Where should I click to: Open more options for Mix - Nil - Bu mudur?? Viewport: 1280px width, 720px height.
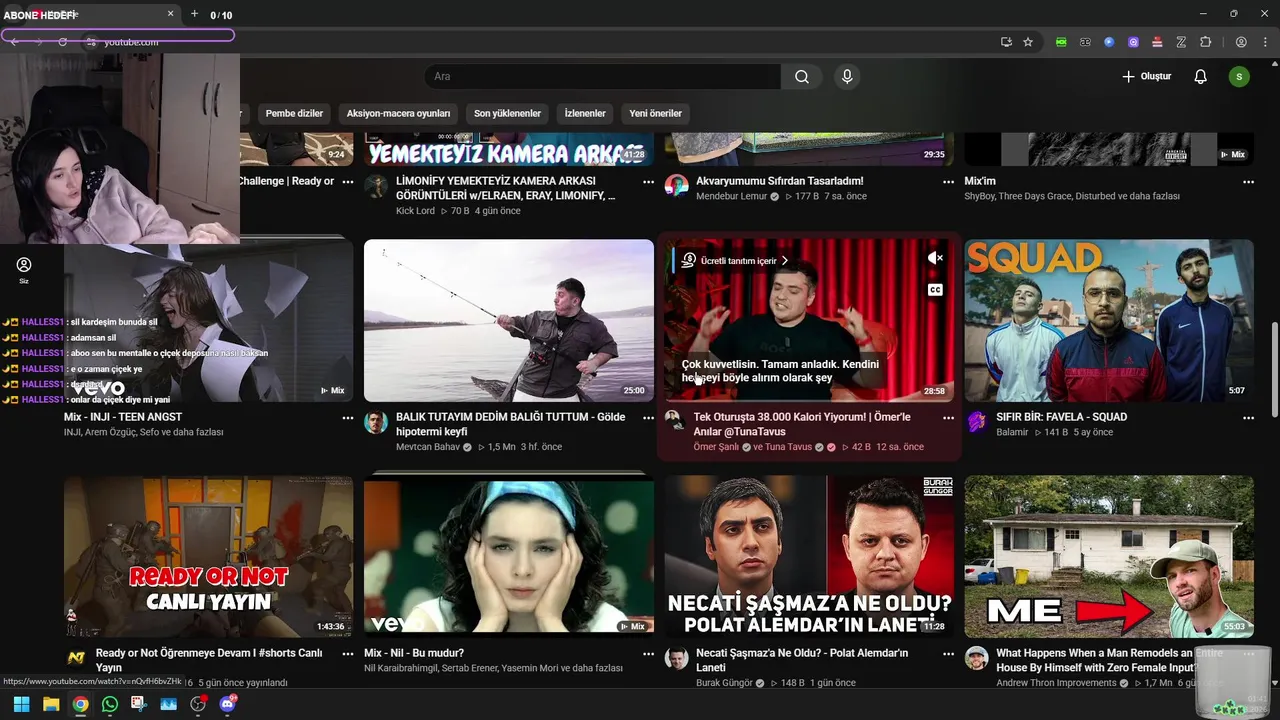[648, 654]
